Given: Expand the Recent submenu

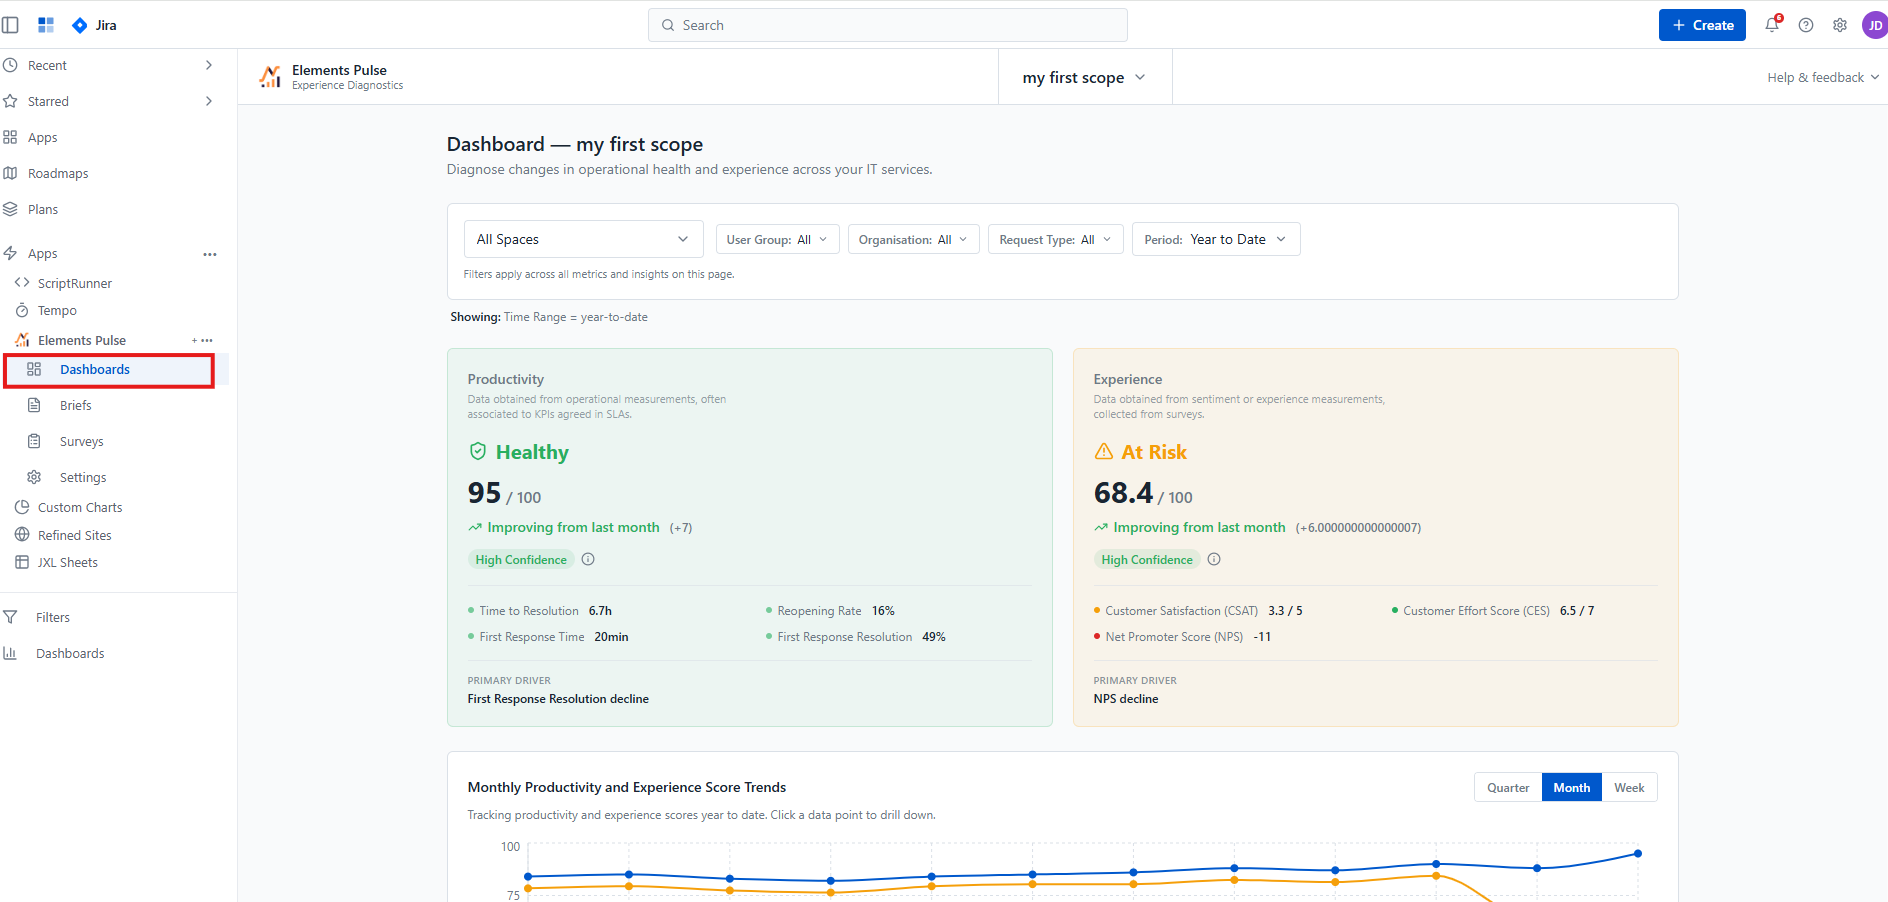Looking at the screenshot, I should [x=209, y=65].
